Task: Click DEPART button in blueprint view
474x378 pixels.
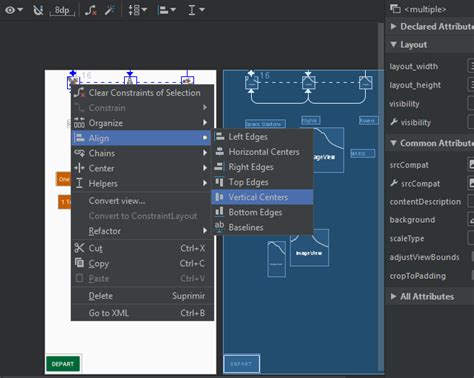Action: coord(241,364)
